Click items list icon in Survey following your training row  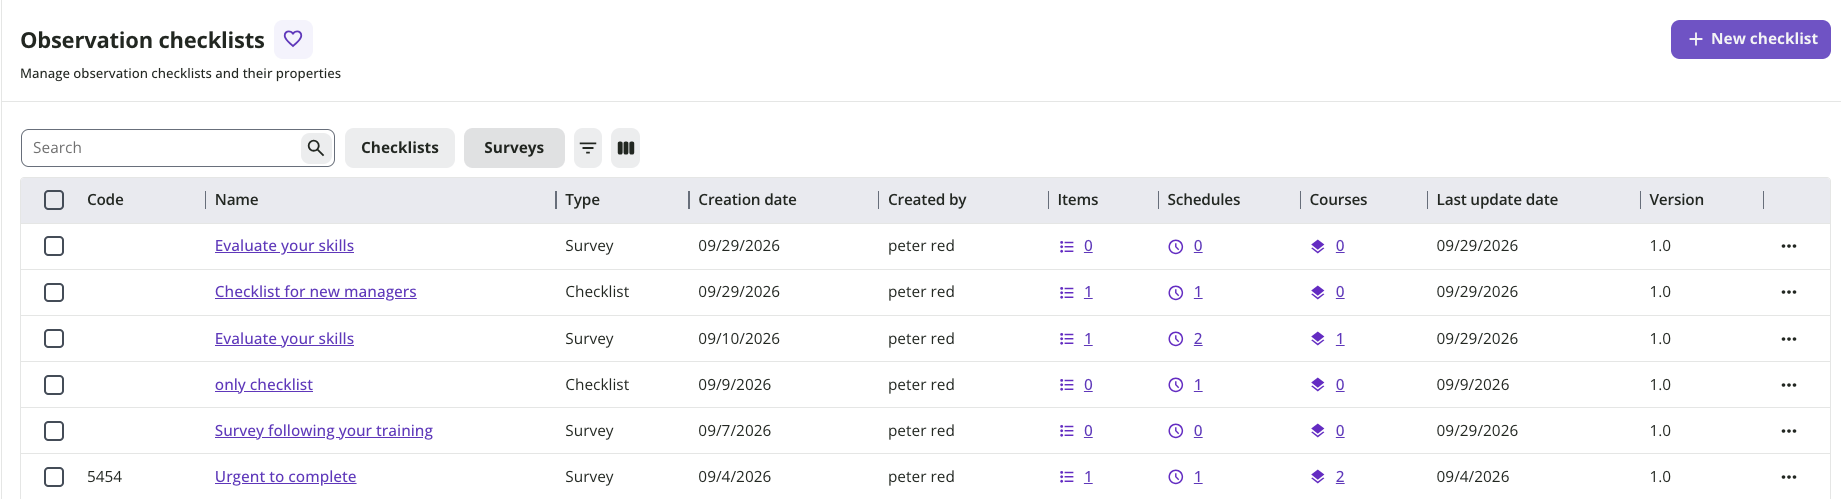tap(1067, 431)
